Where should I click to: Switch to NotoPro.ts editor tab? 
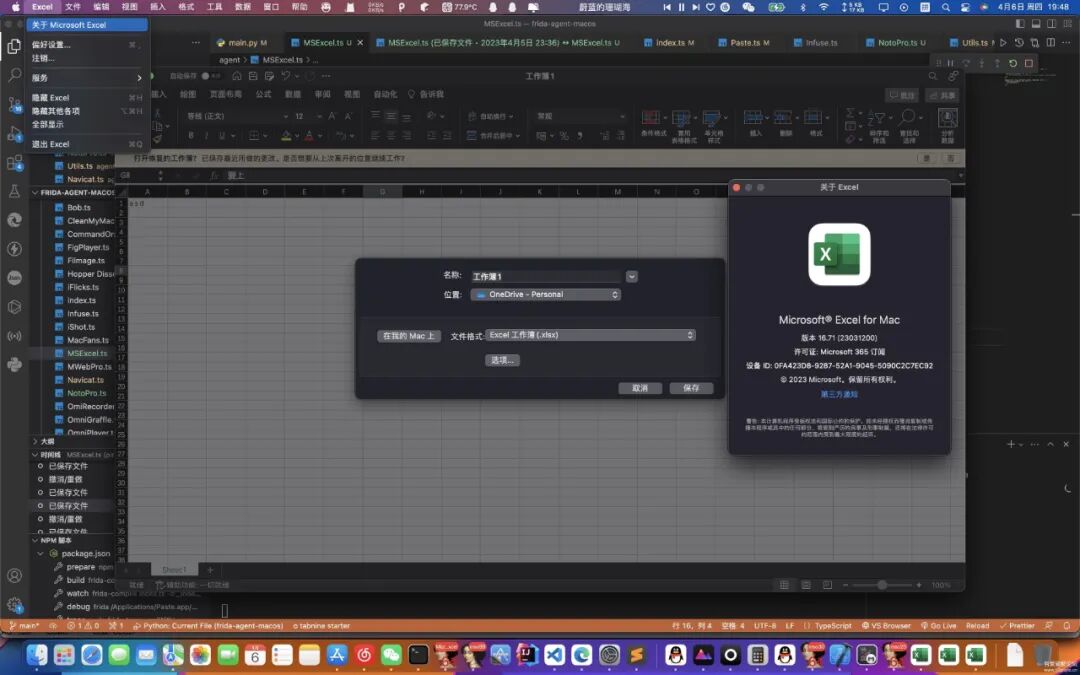coord(897,43)
